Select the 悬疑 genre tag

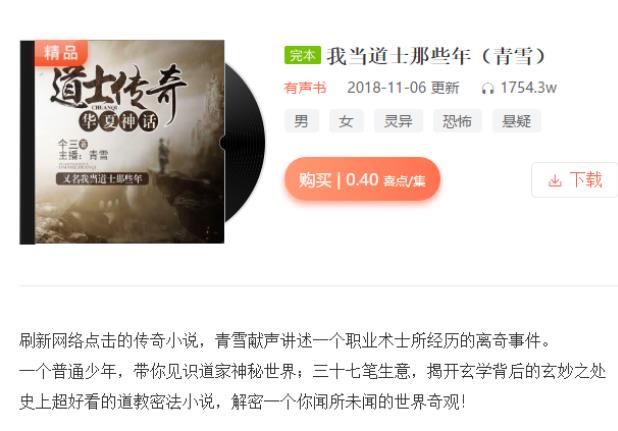click(516, 121)
